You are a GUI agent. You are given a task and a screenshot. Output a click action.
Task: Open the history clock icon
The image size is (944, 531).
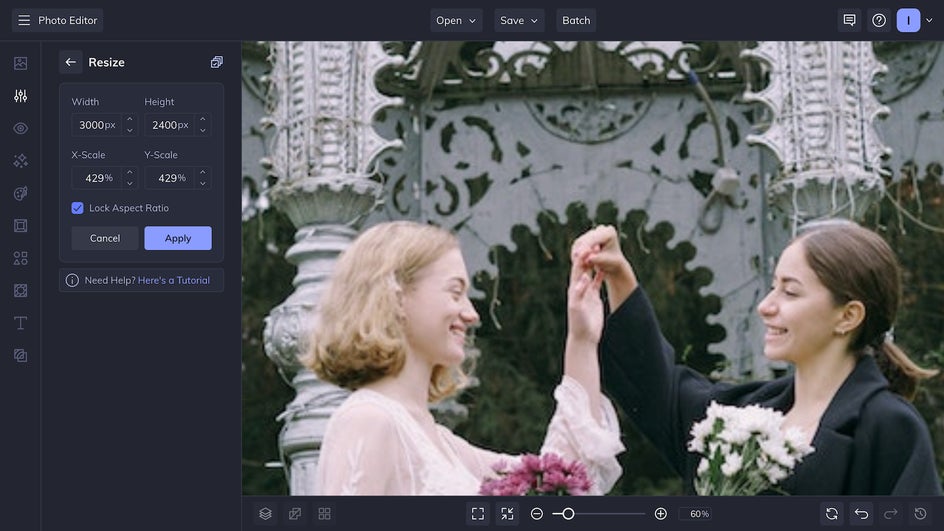(x=921, y=514)
